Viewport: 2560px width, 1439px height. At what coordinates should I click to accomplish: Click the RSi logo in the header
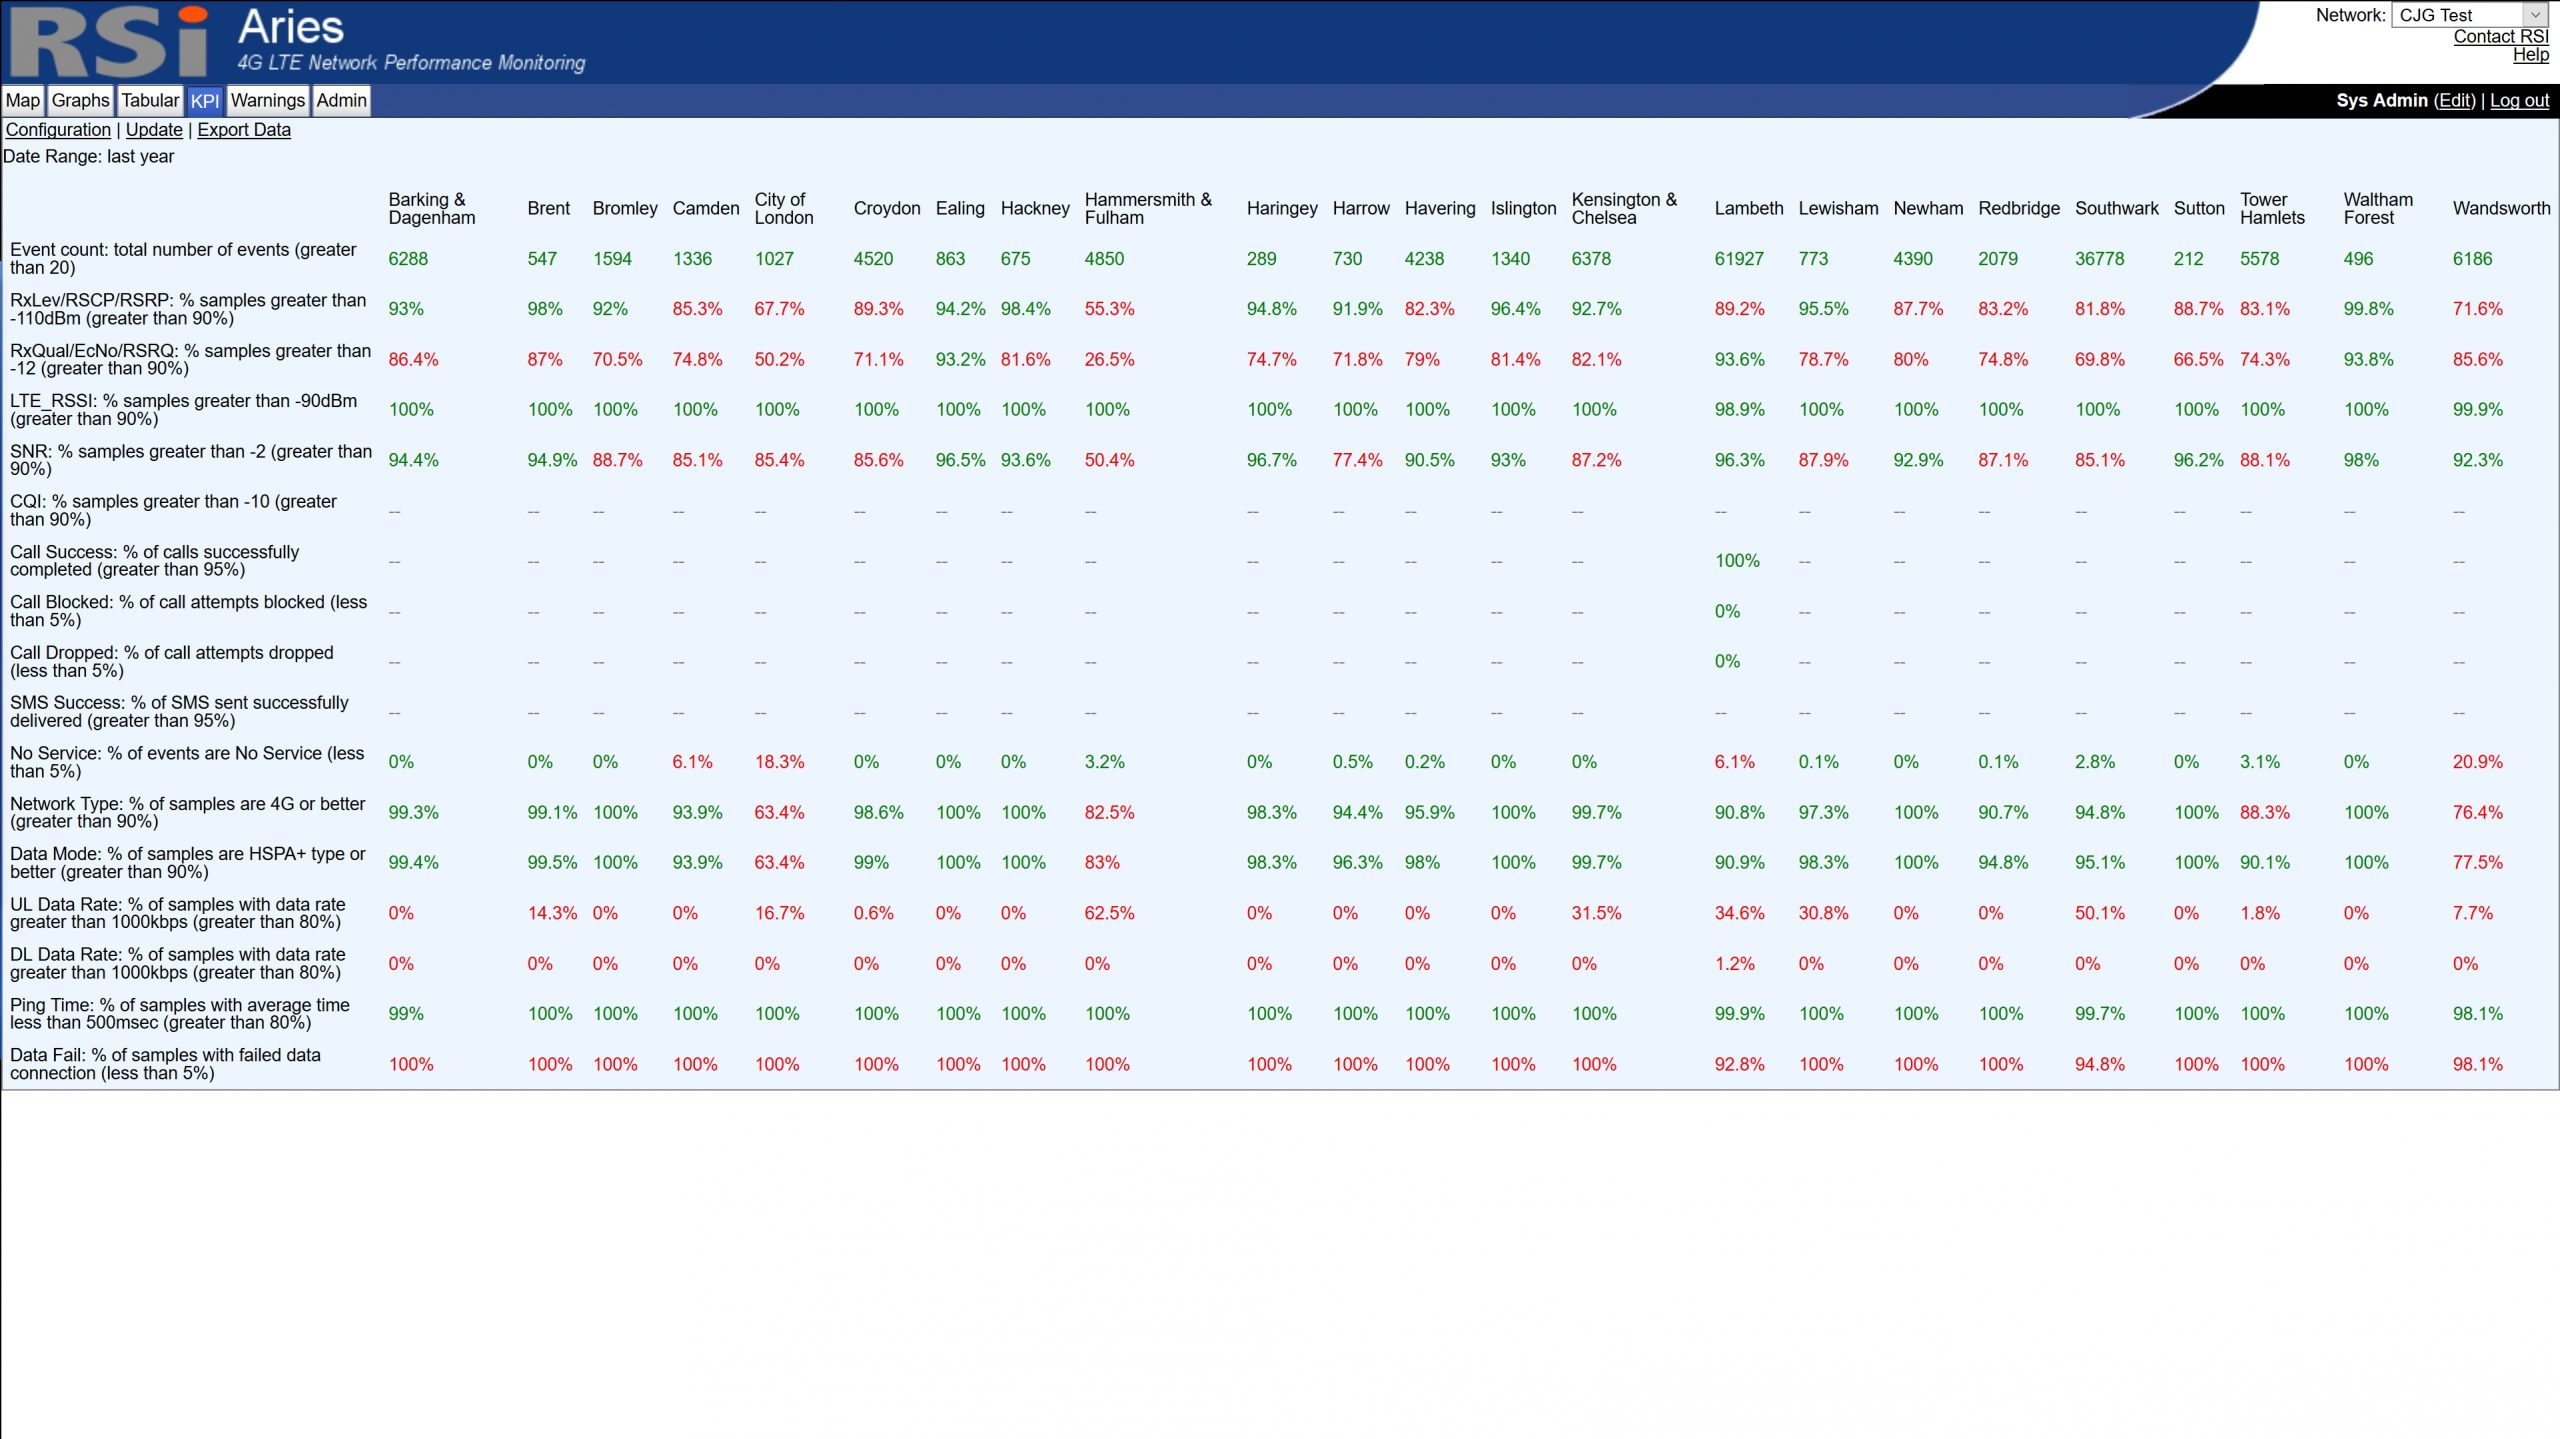[x=110, y=42]
